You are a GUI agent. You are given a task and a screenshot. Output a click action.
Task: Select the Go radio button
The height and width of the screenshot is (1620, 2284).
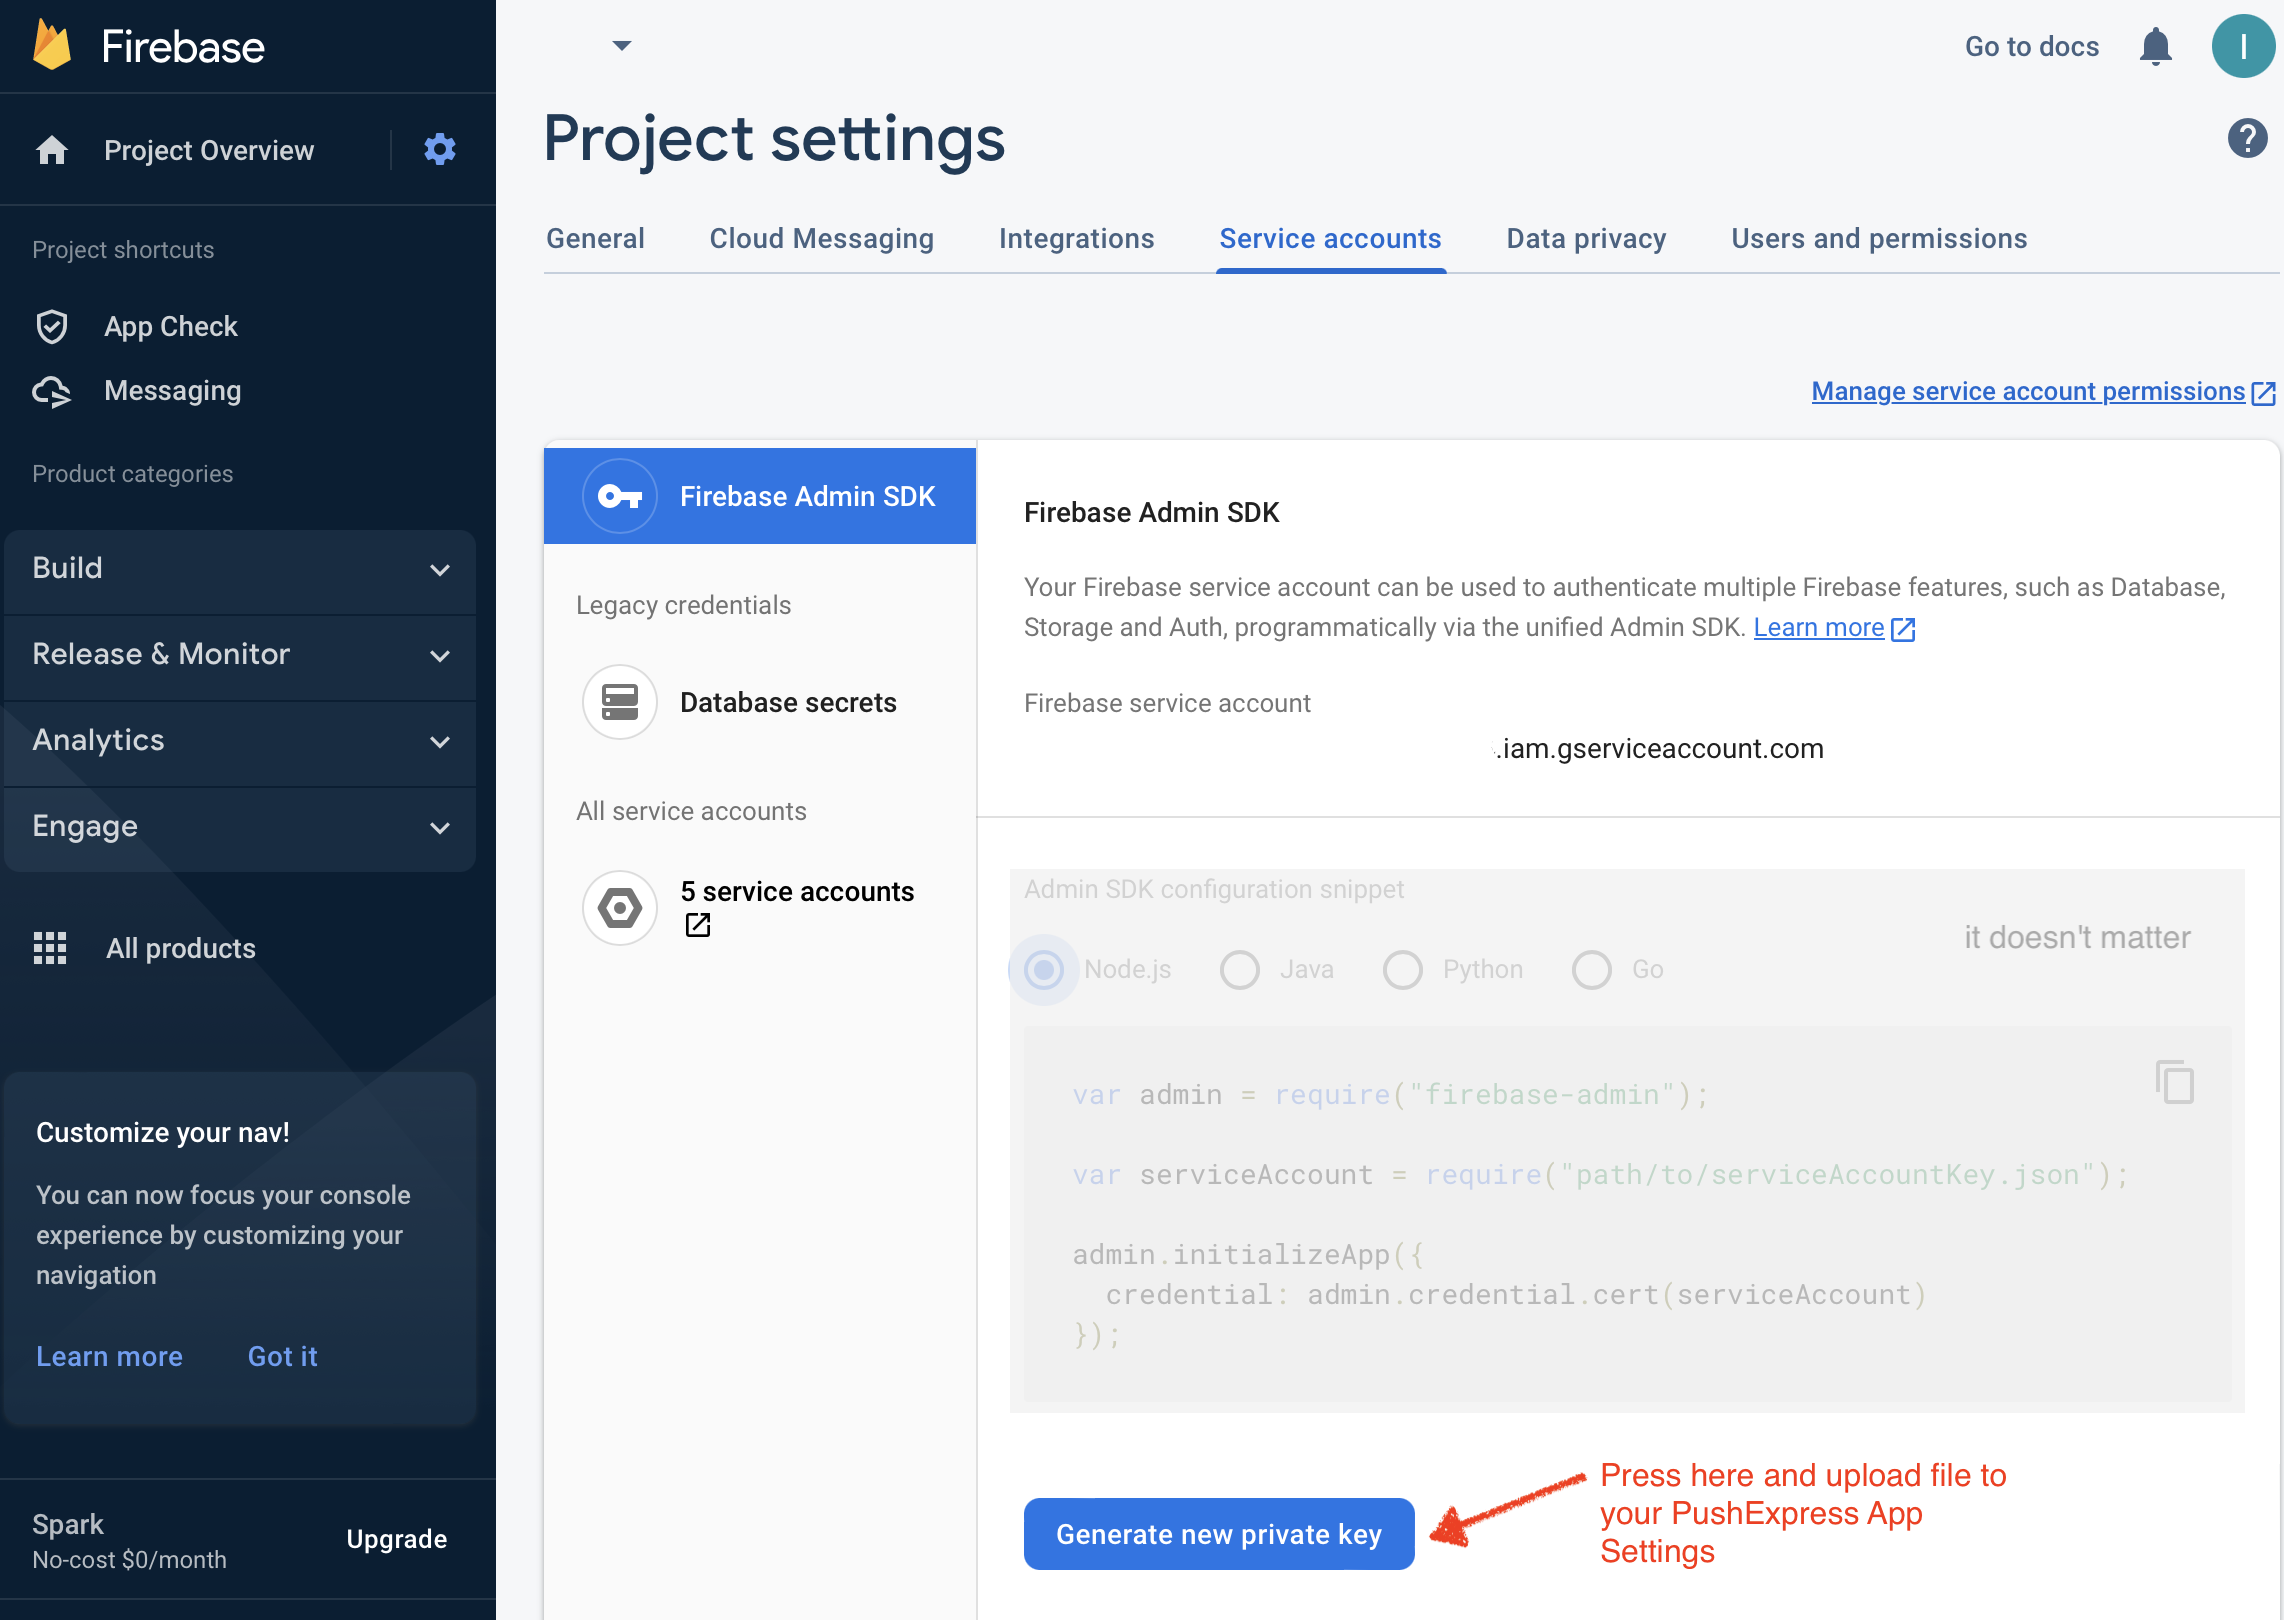tap(1592, 969)
